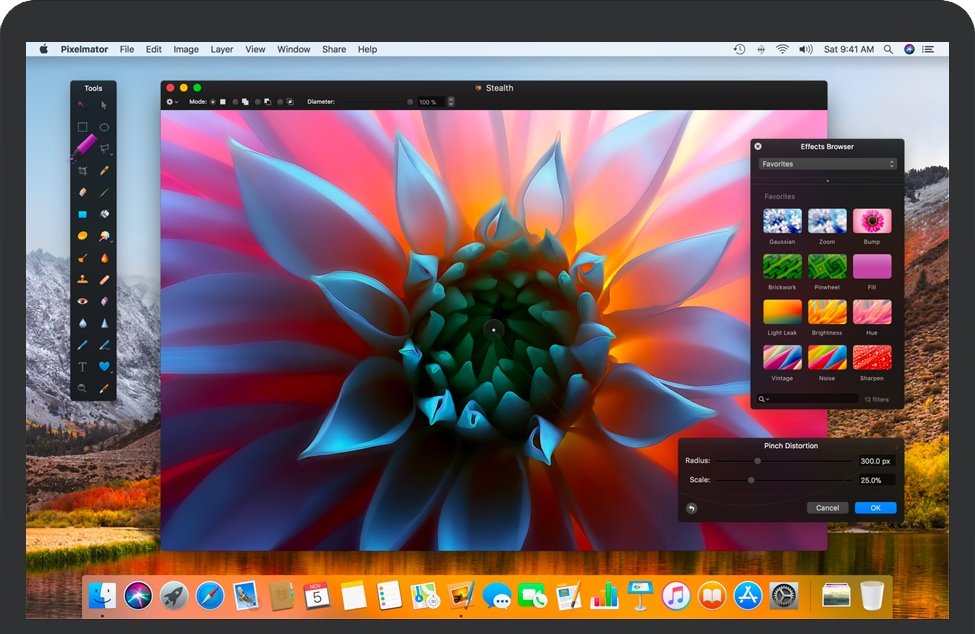Click the reset arrow in Pinch Distortion
The image size is (975, 634).
tap(691, 508)
